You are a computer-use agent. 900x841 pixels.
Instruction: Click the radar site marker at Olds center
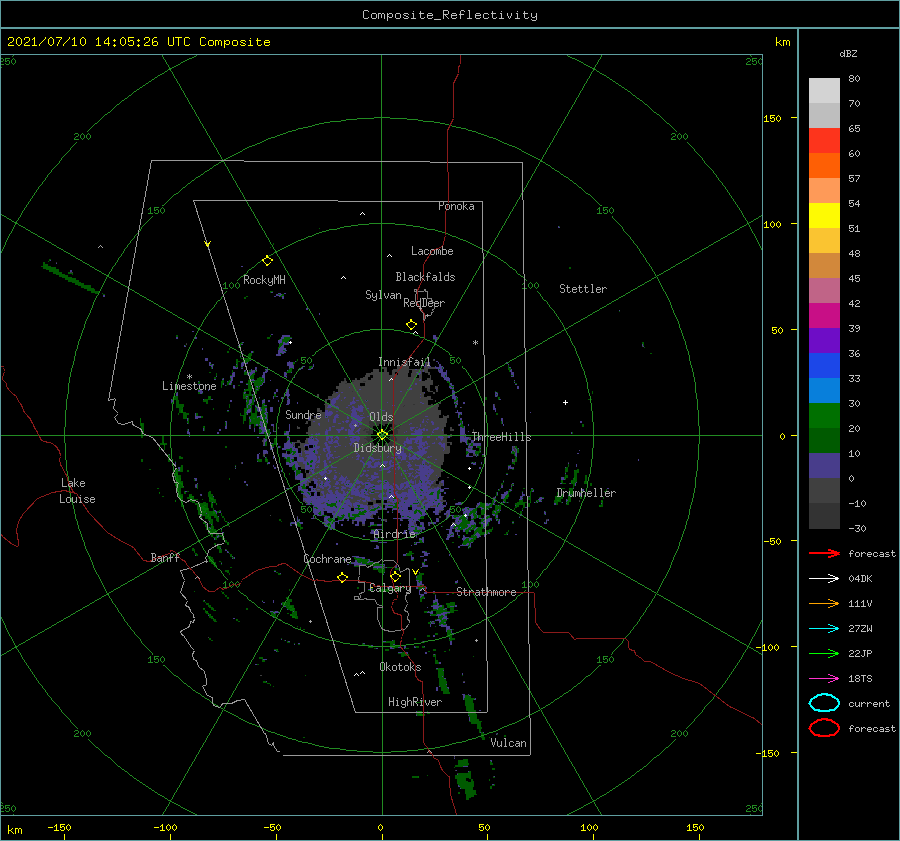click(x=382, y=435)
